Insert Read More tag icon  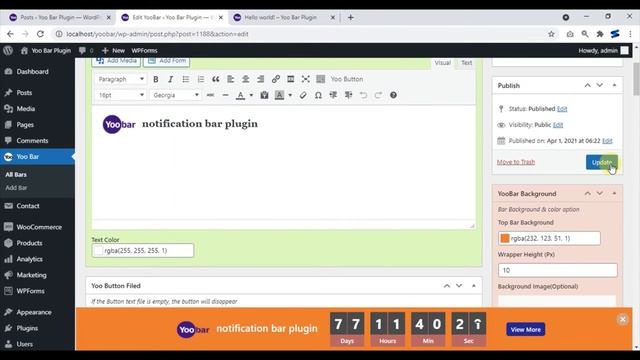pyautogui.click(x=291, y=79)
